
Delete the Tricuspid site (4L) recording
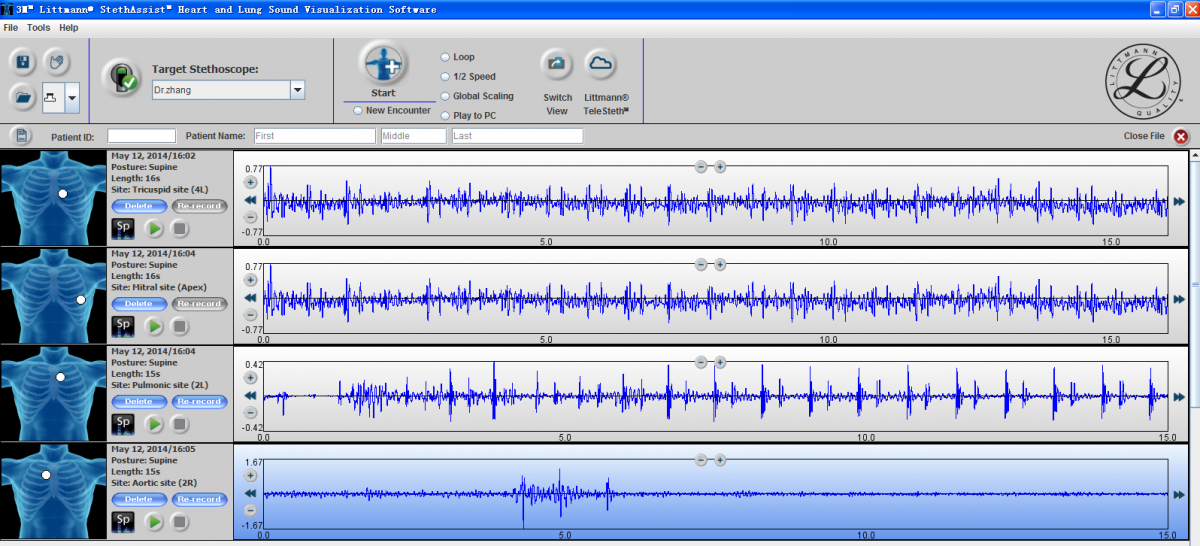138,206
